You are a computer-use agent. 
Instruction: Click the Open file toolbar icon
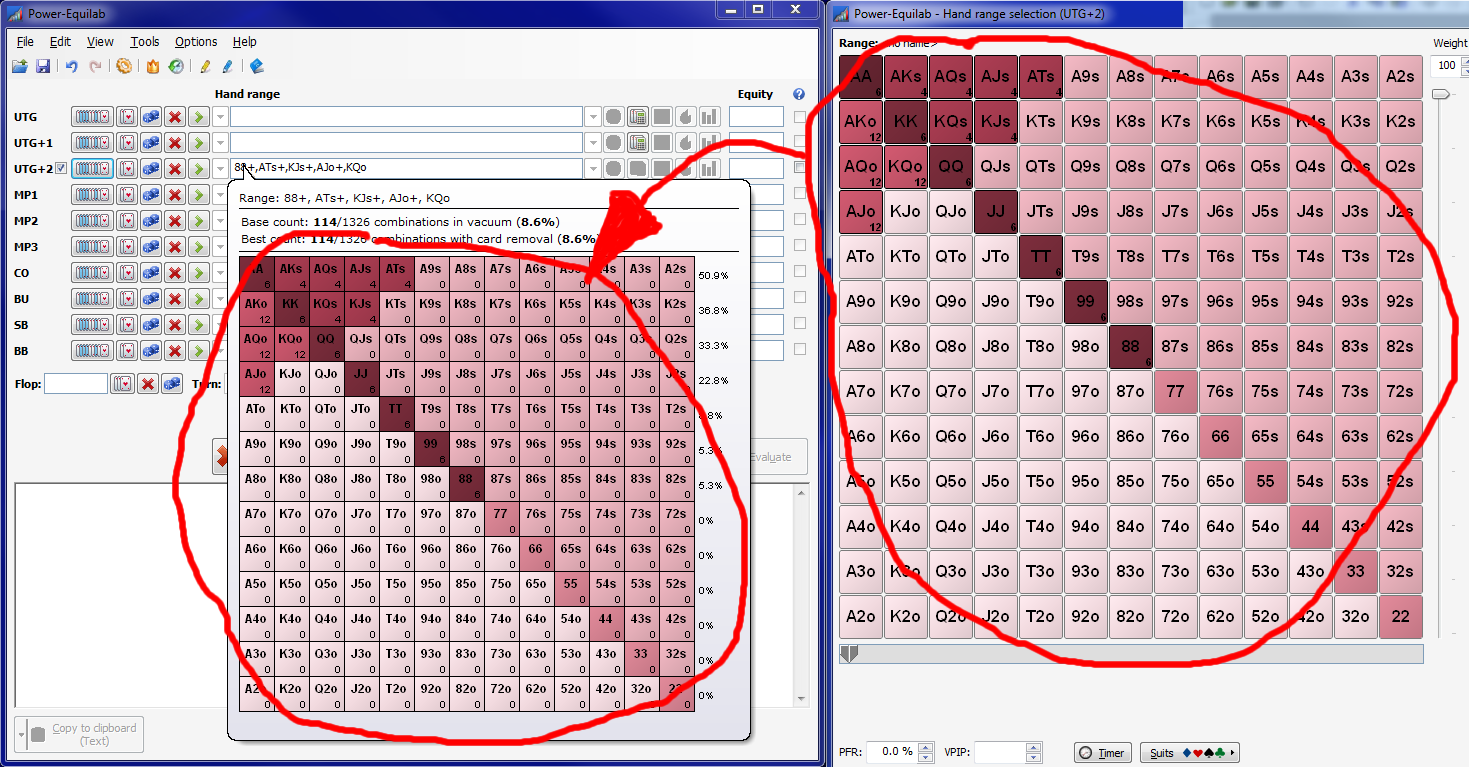coord(20,66)
